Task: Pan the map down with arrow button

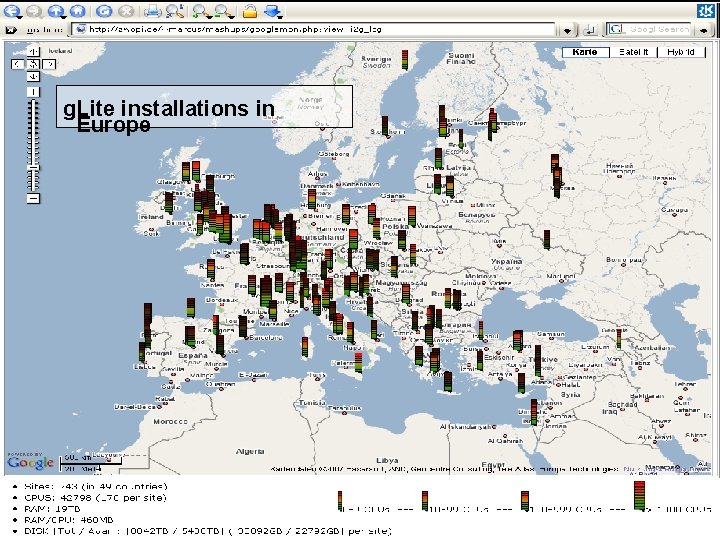Action: (x=33, y=77)
